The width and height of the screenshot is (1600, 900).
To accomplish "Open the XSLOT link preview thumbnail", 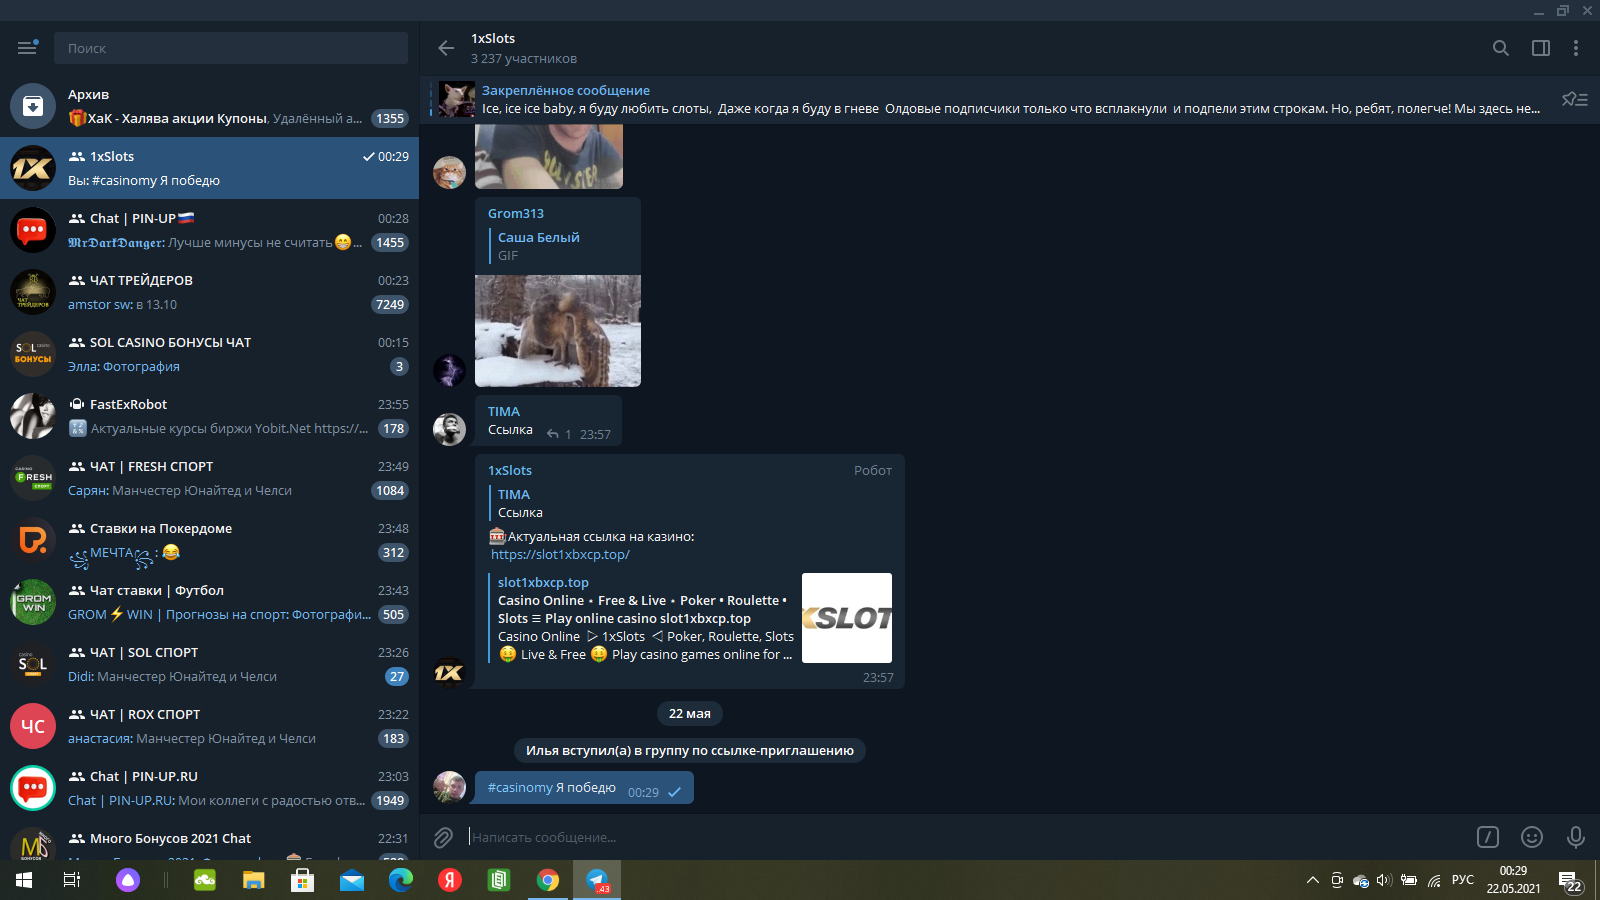I will coord(847,618).
